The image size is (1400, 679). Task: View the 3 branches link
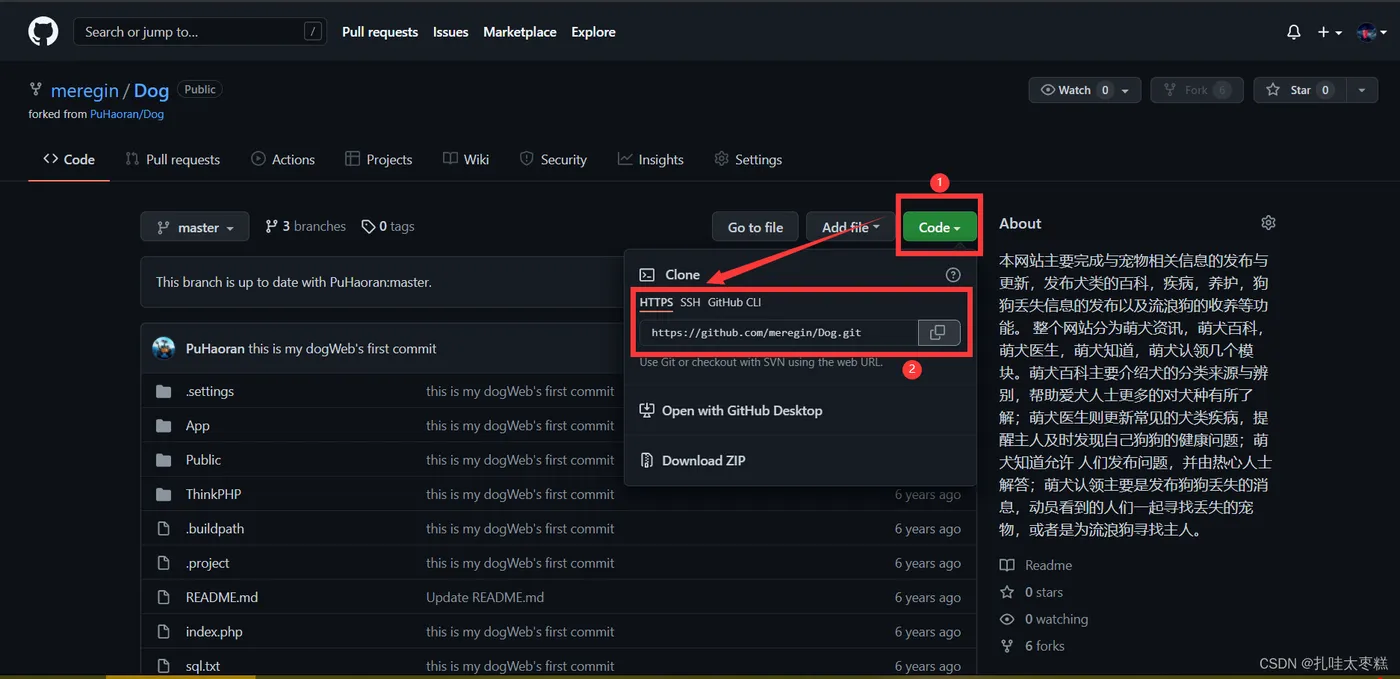pos(305,227)
